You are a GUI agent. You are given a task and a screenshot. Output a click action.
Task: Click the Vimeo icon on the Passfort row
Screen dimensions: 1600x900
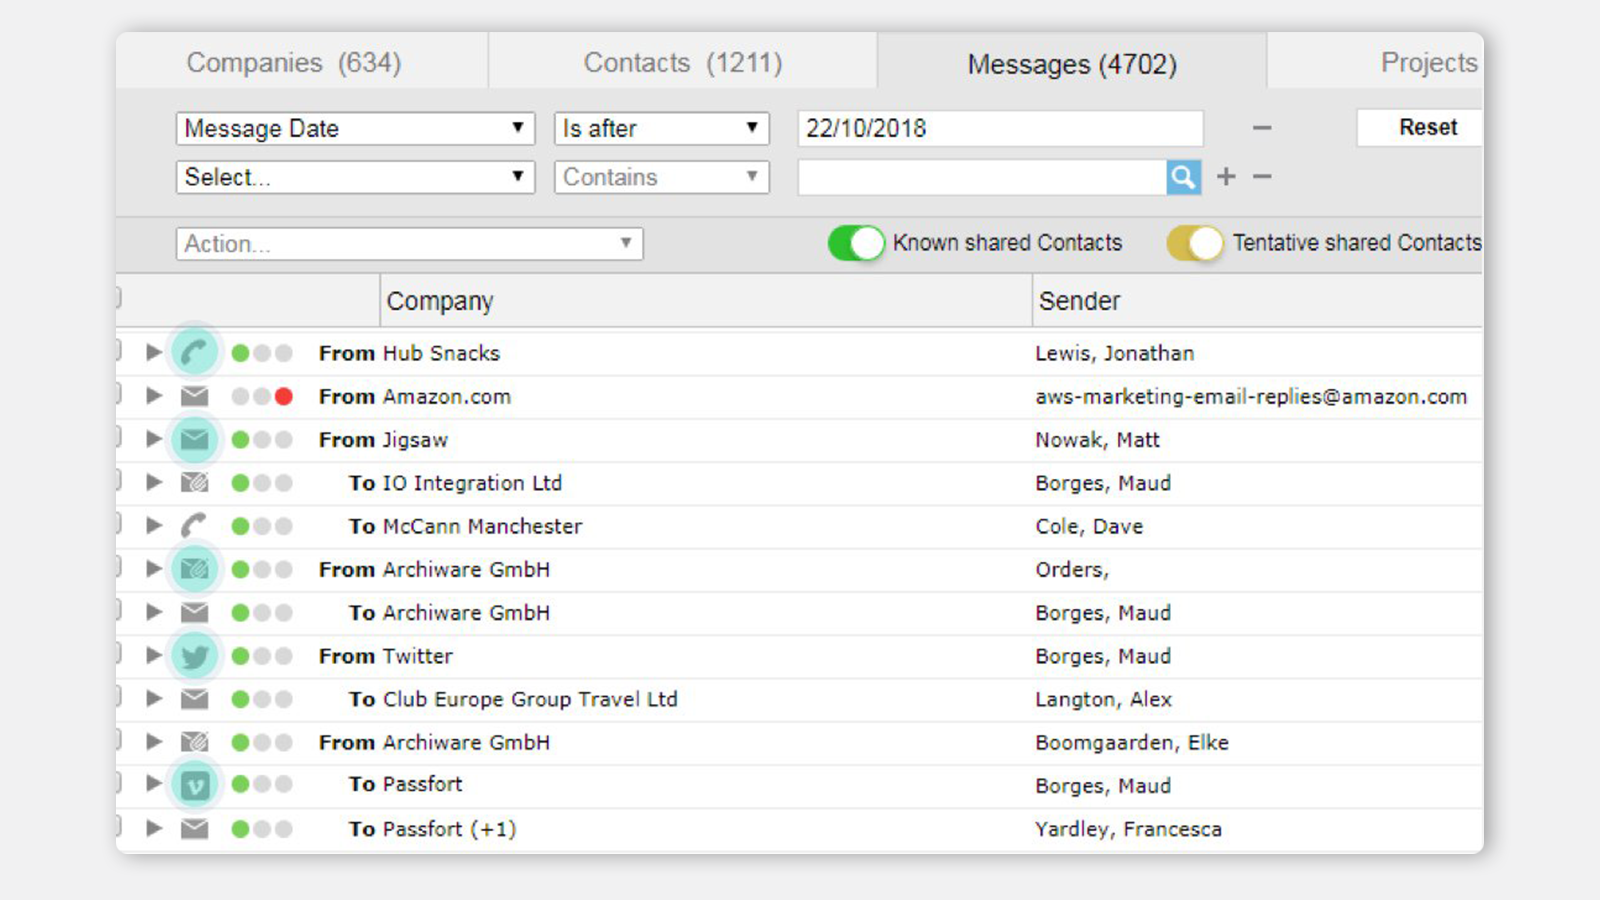pos(196,785)
